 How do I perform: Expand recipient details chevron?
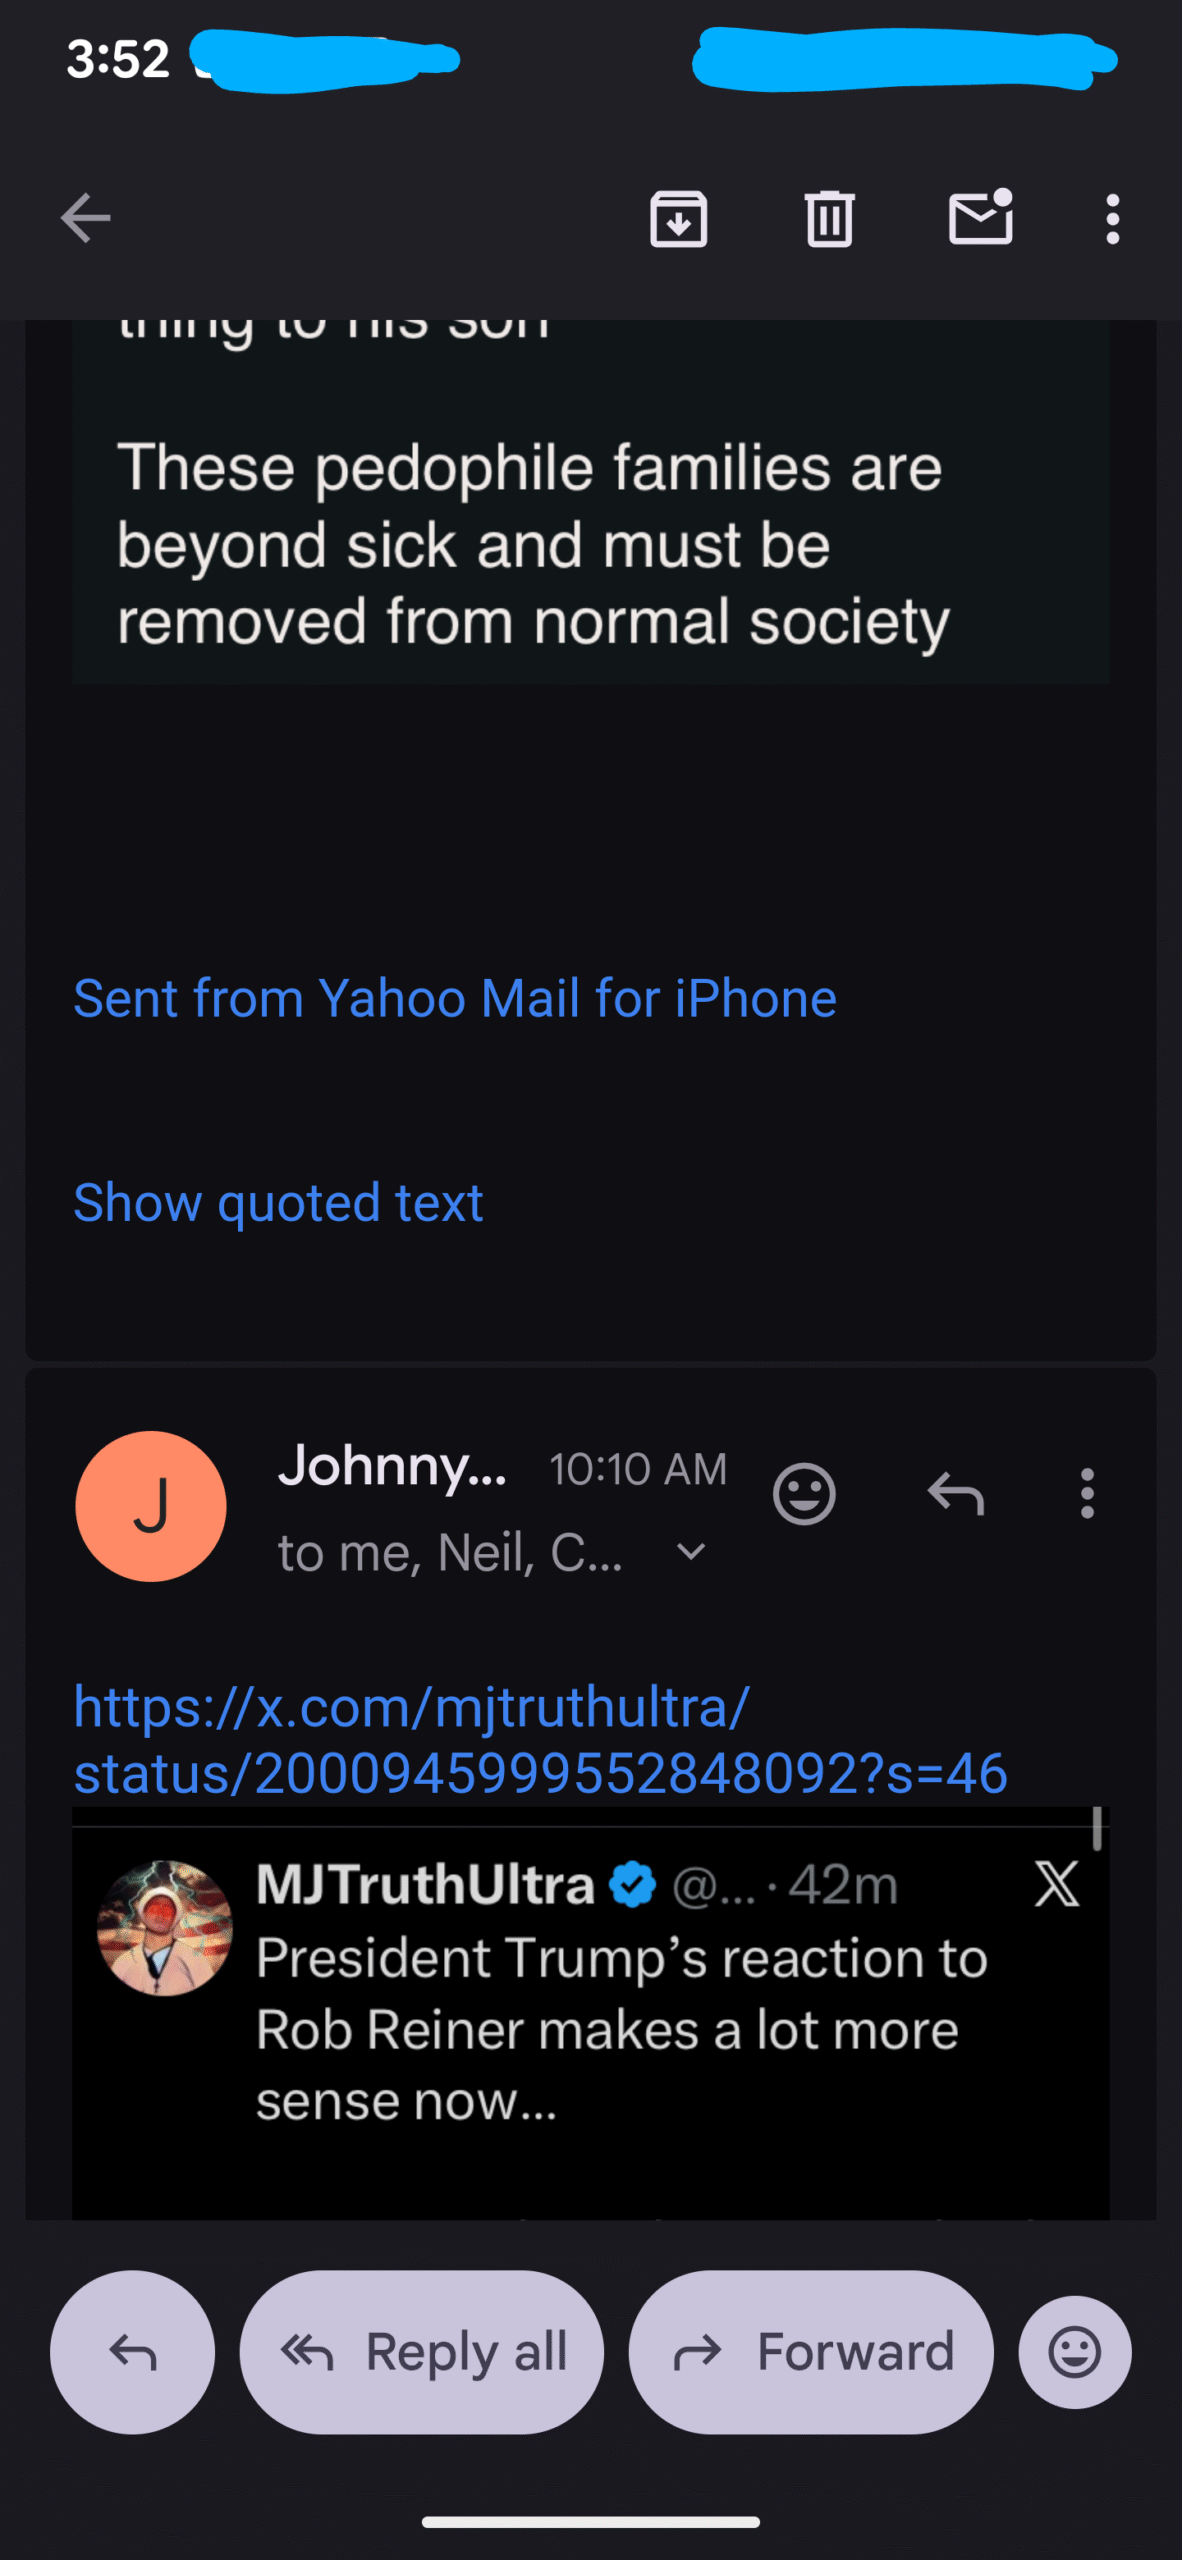pos(691,1552)
